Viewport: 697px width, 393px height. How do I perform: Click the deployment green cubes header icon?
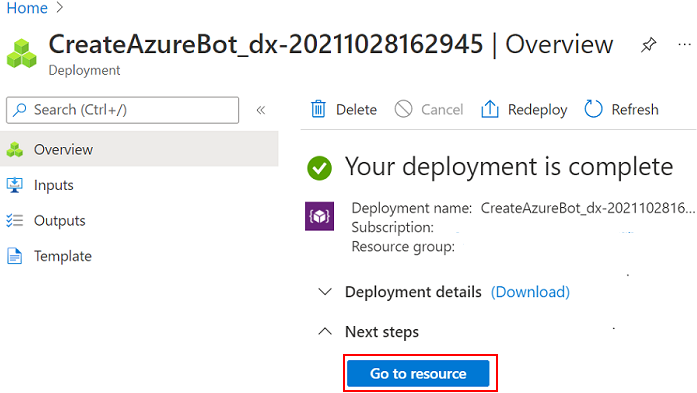22,53
